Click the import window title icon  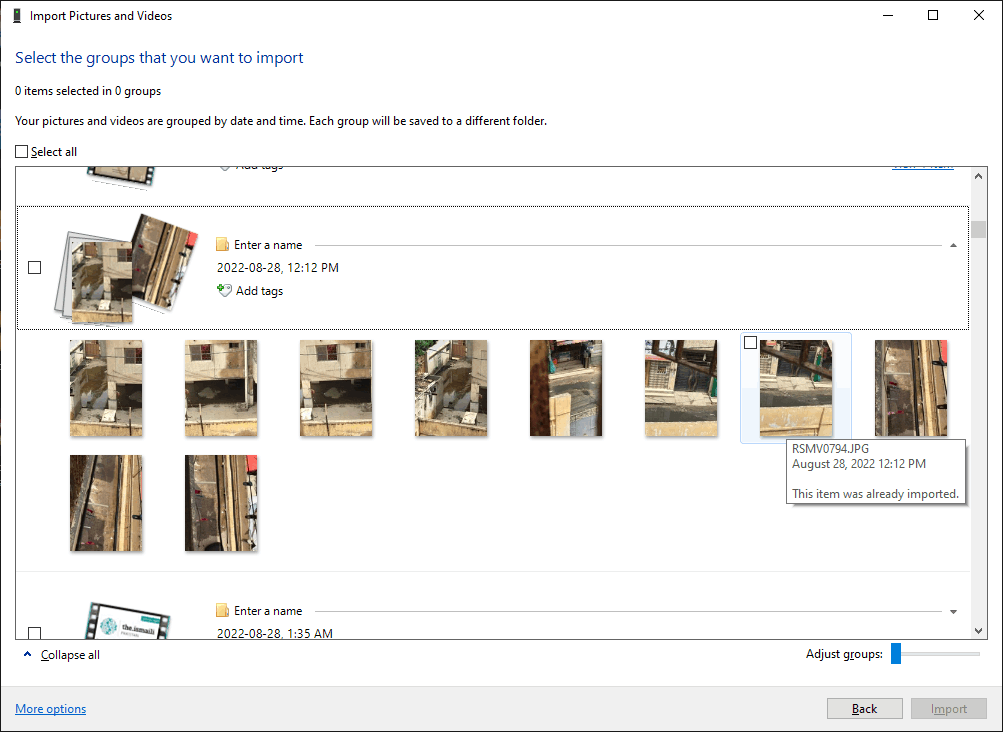[17, 16]
